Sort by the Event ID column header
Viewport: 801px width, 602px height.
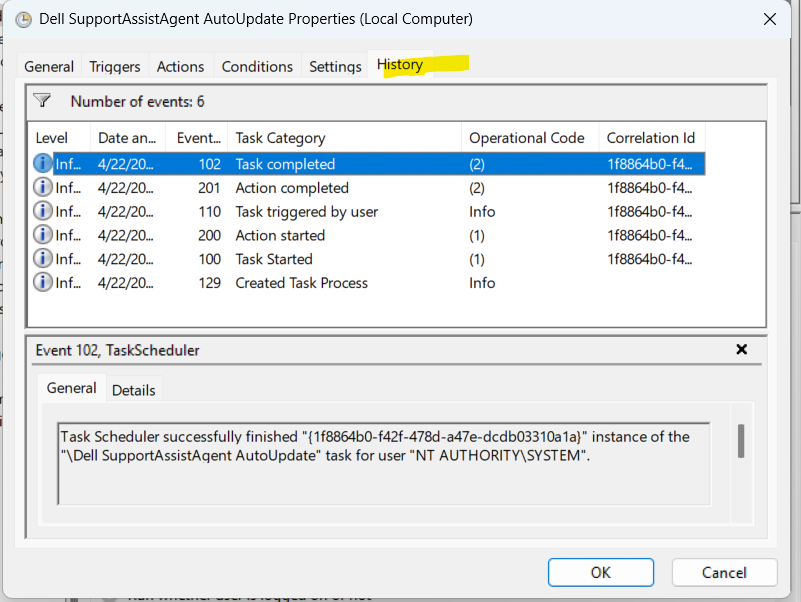tap(197, 138)
